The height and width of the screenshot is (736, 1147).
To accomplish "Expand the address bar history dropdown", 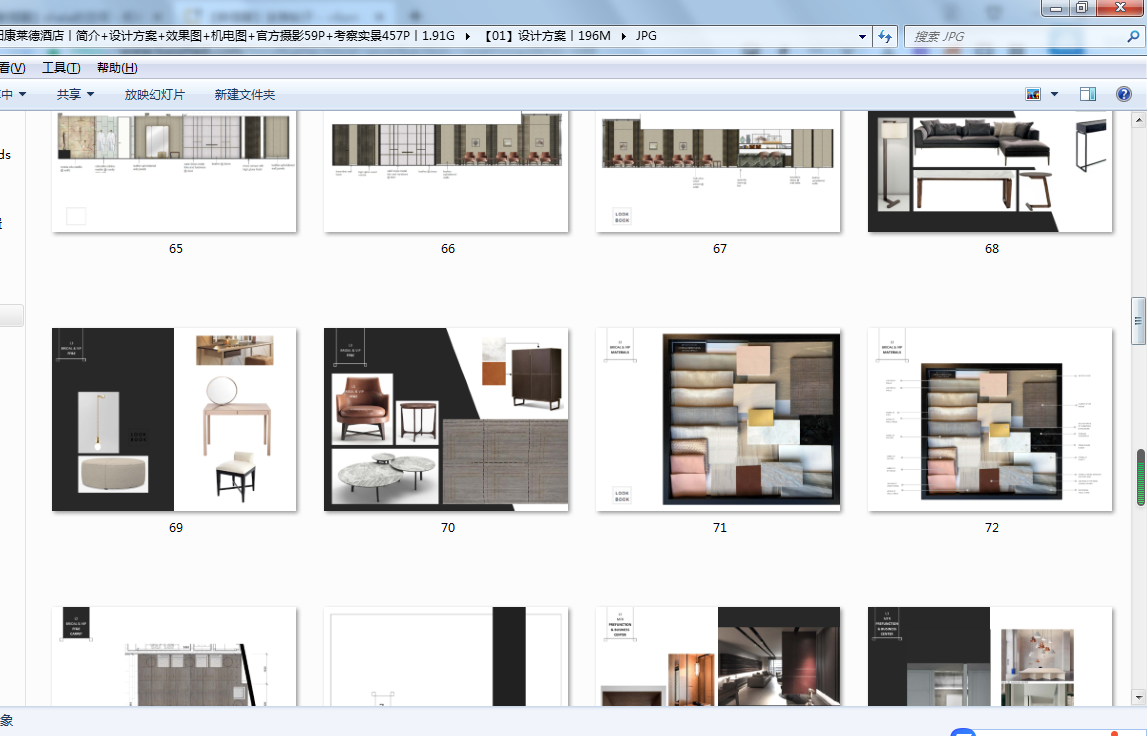I will click(862, 36).
